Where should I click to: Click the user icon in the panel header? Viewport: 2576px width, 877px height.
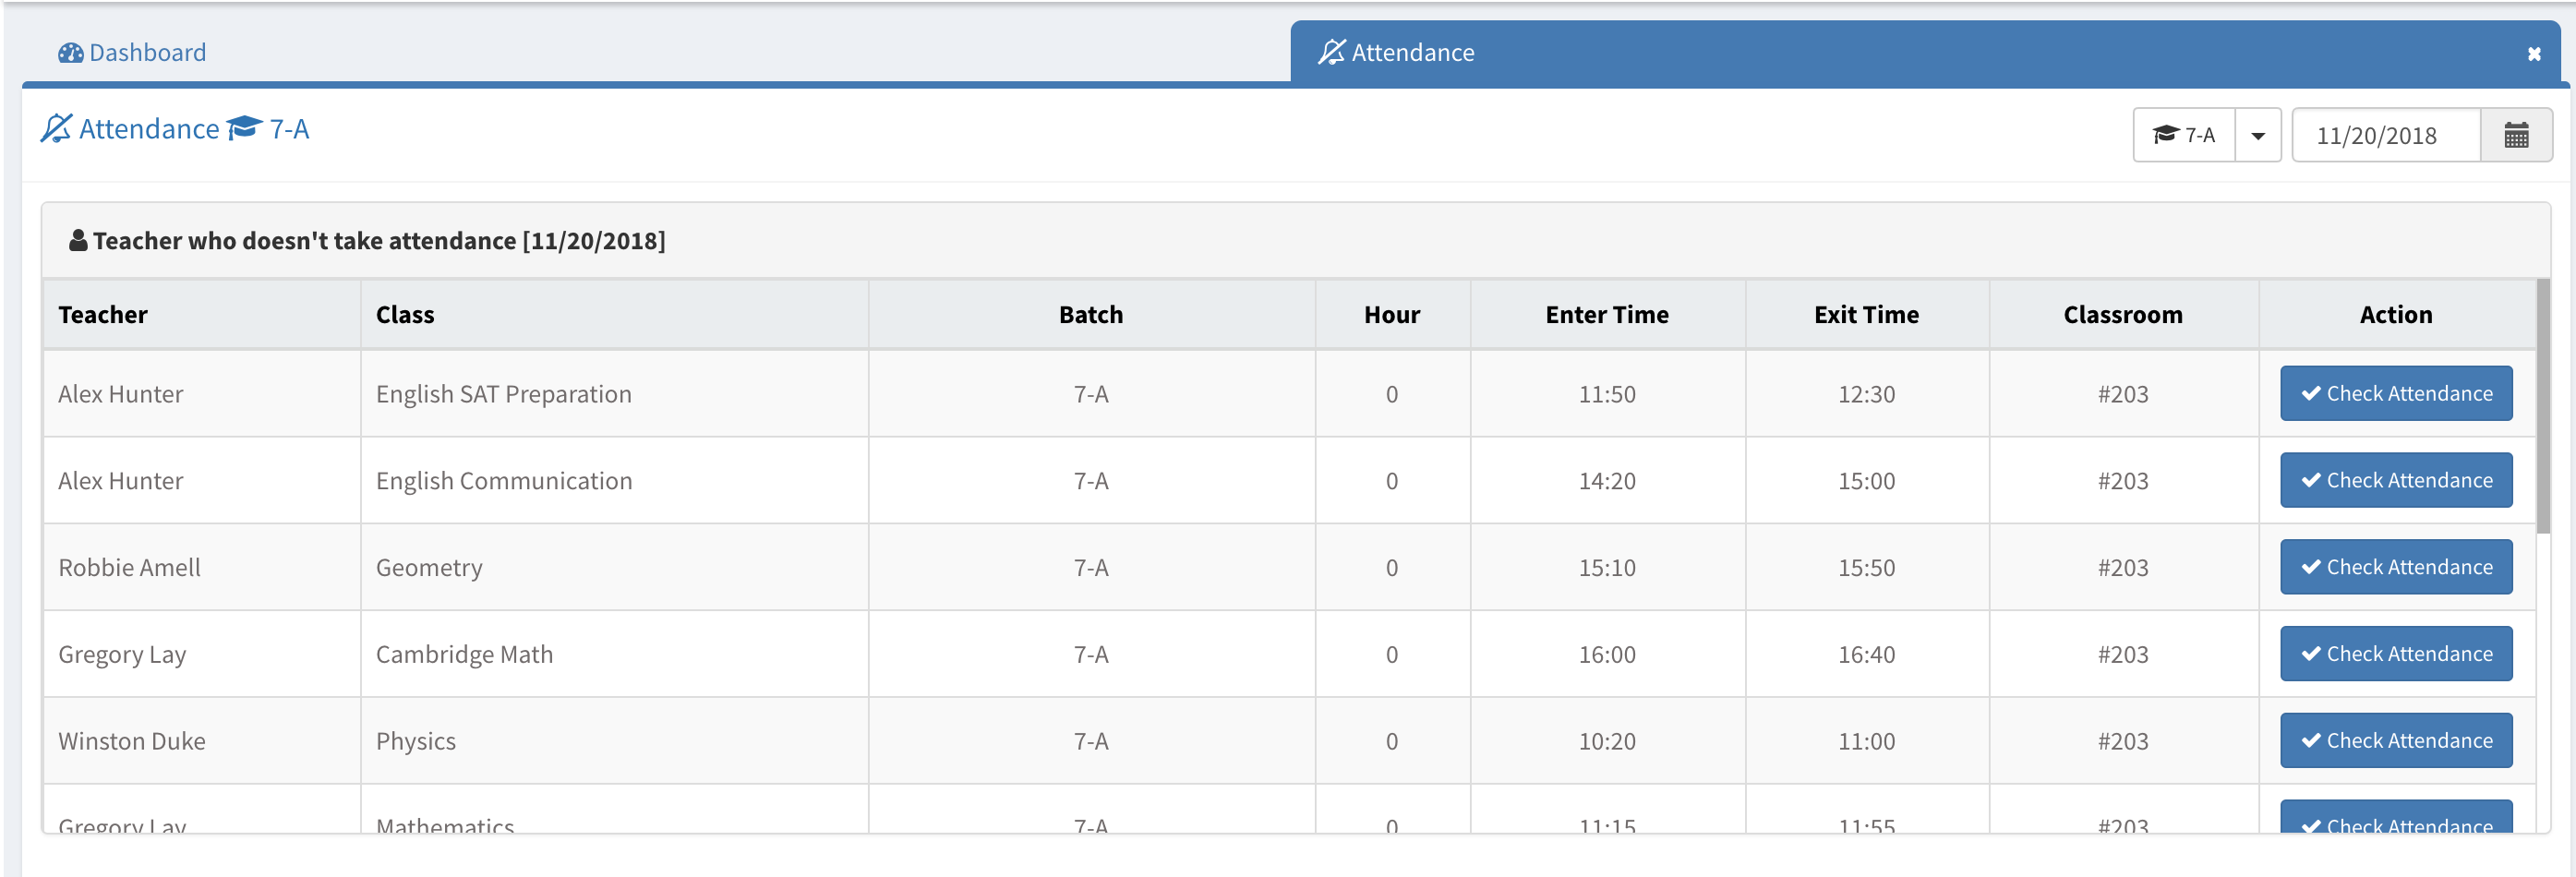click(x=77, y=241)
